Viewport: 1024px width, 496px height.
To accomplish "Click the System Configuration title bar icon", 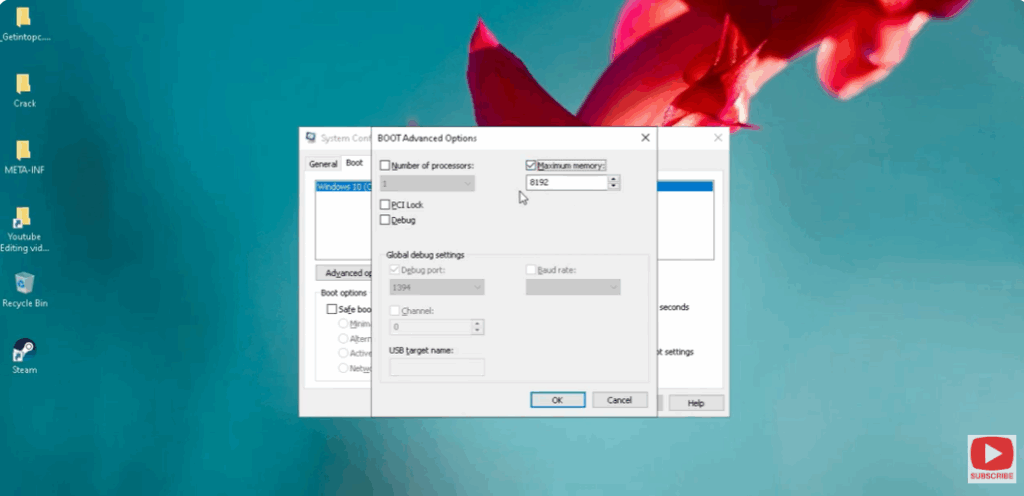I will [x=311, y=138].
